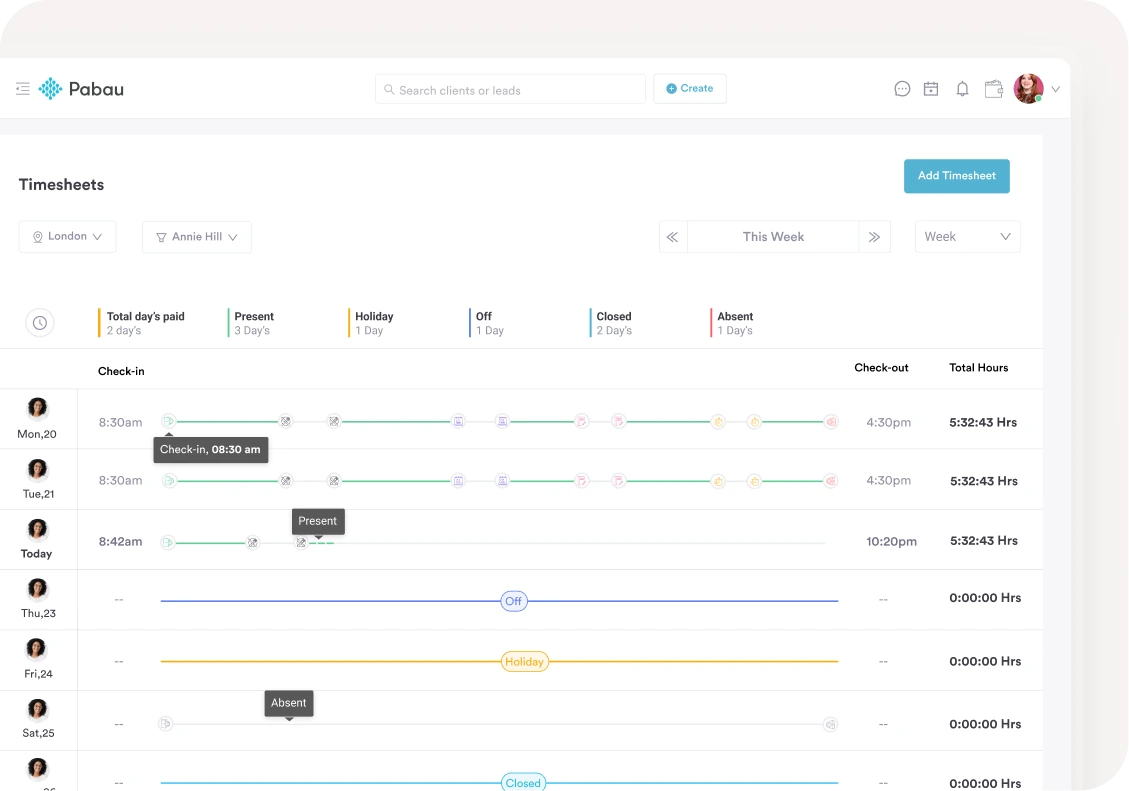Viewport: 1129px width, 791px height.
Task: Click Monday's check-out marker icon
Action: (830, 422)
